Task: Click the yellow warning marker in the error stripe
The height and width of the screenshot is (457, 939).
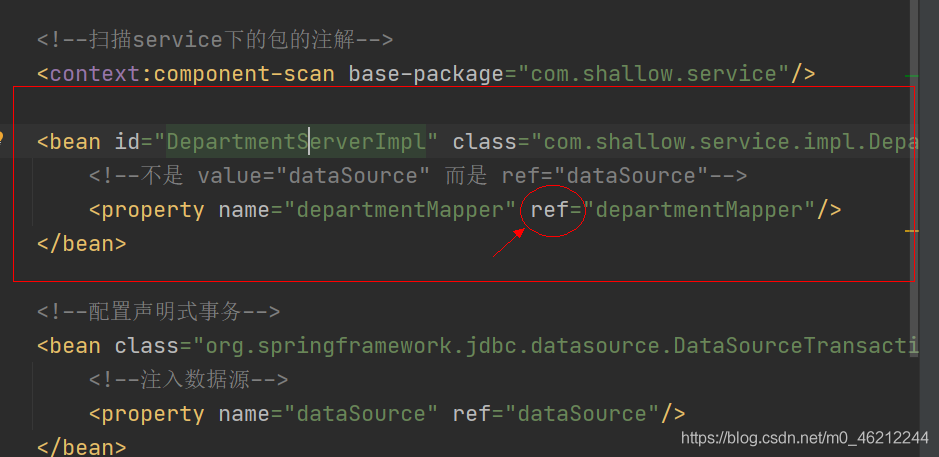Action: (x=911, y=230)
